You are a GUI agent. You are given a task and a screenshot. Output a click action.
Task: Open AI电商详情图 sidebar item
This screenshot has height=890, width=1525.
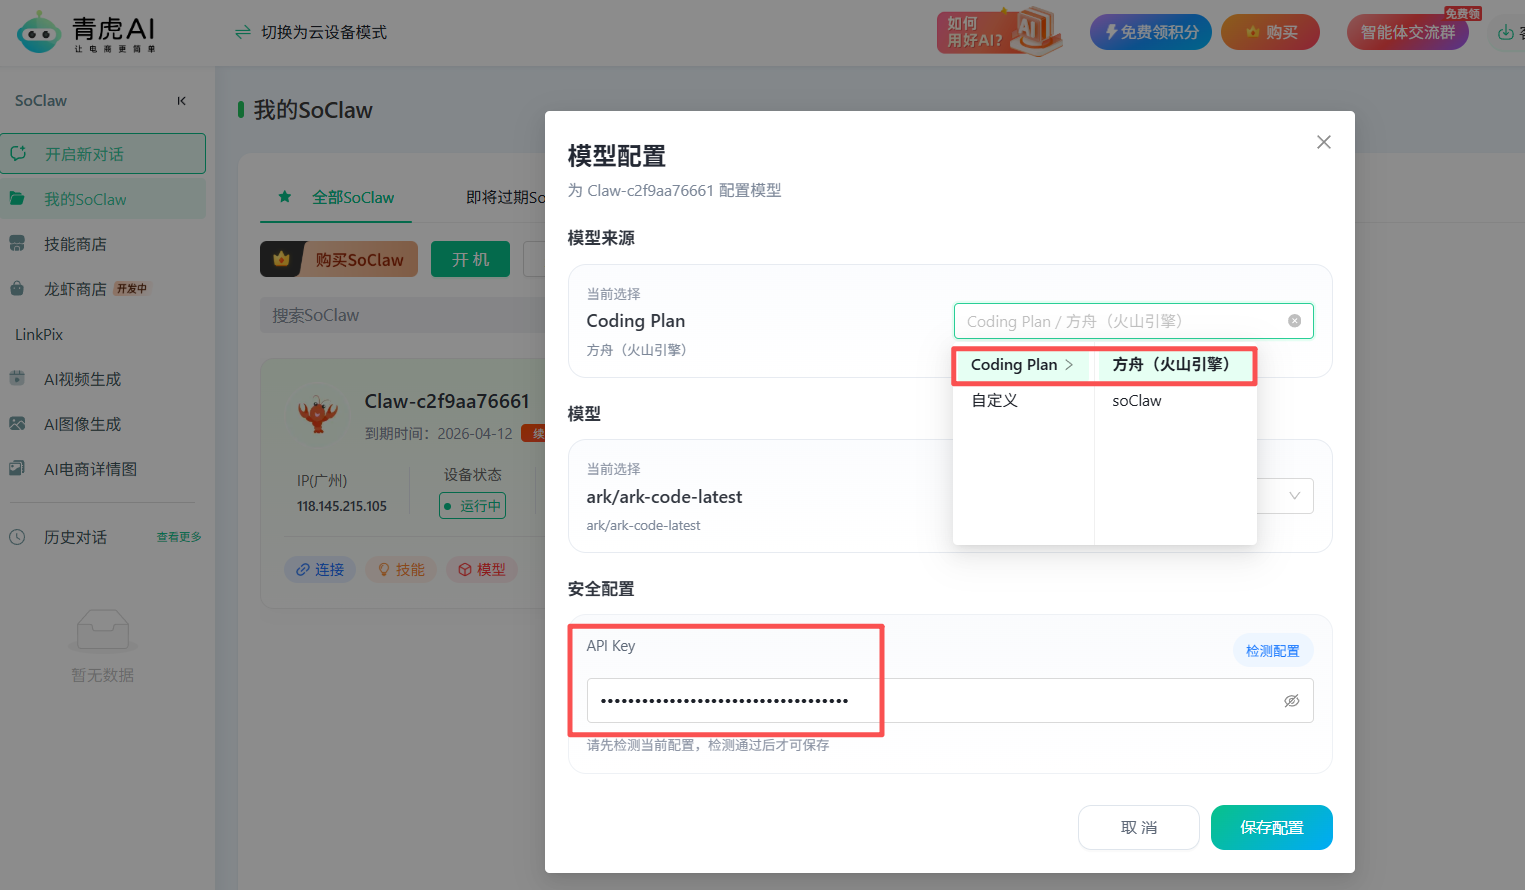click(103, 469)
